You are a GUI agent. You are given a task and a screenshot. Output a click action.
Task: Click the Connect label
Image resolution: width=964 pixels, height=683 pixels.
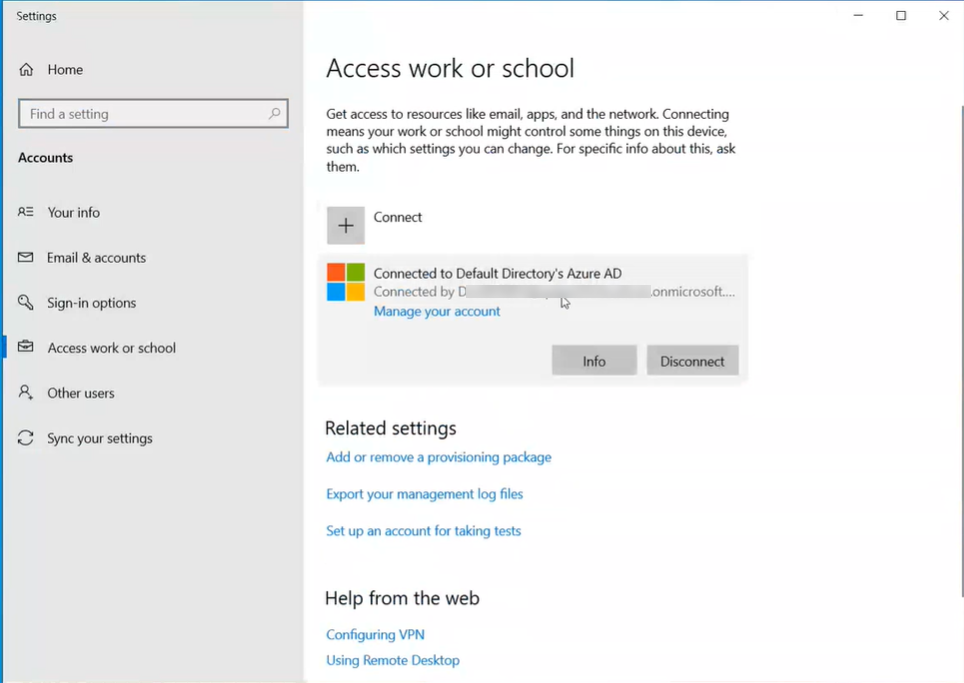tap(398, 217)
